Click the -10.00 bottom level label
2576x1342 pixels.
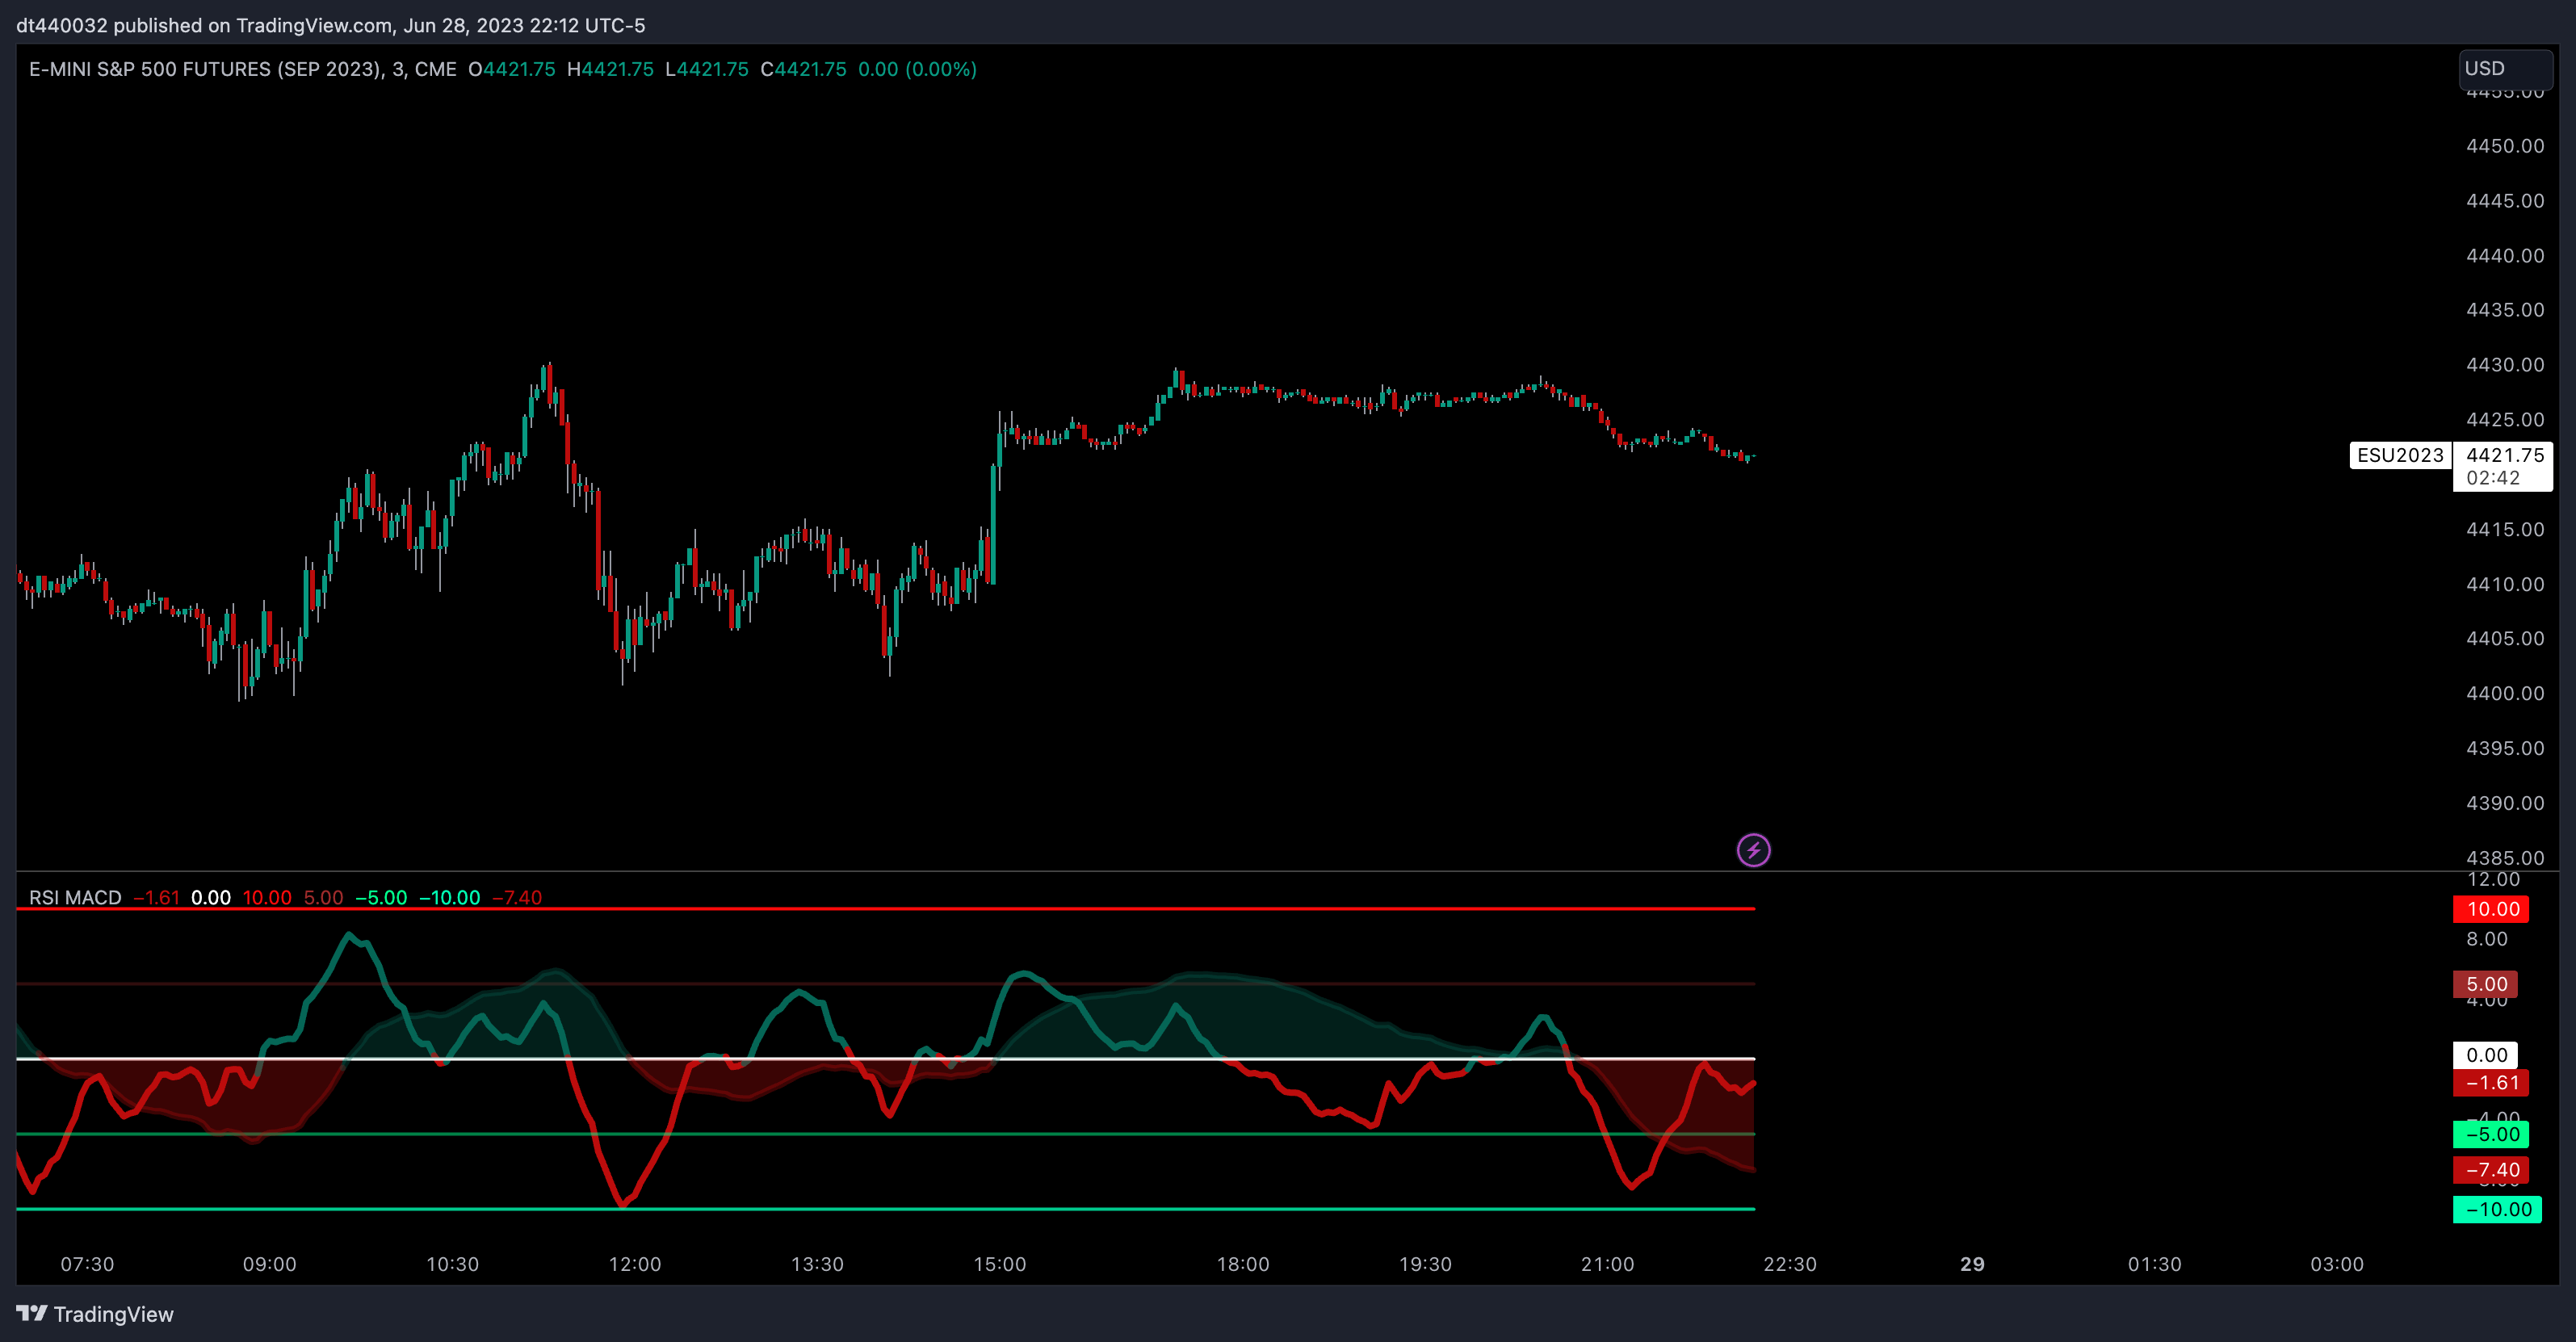click(2497, 1209)
